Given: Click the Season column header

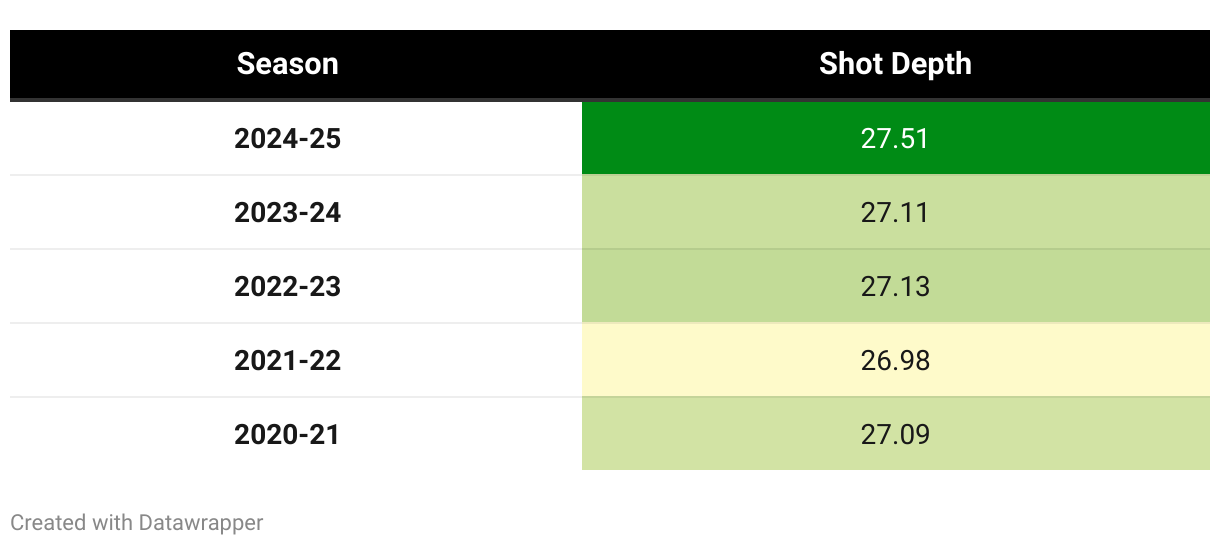Looking at the screenshot, I should 288,64.
